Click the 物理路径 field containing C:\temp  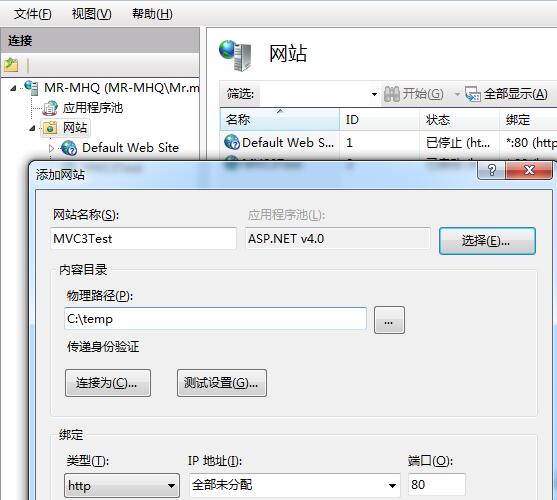pos(215,319)
